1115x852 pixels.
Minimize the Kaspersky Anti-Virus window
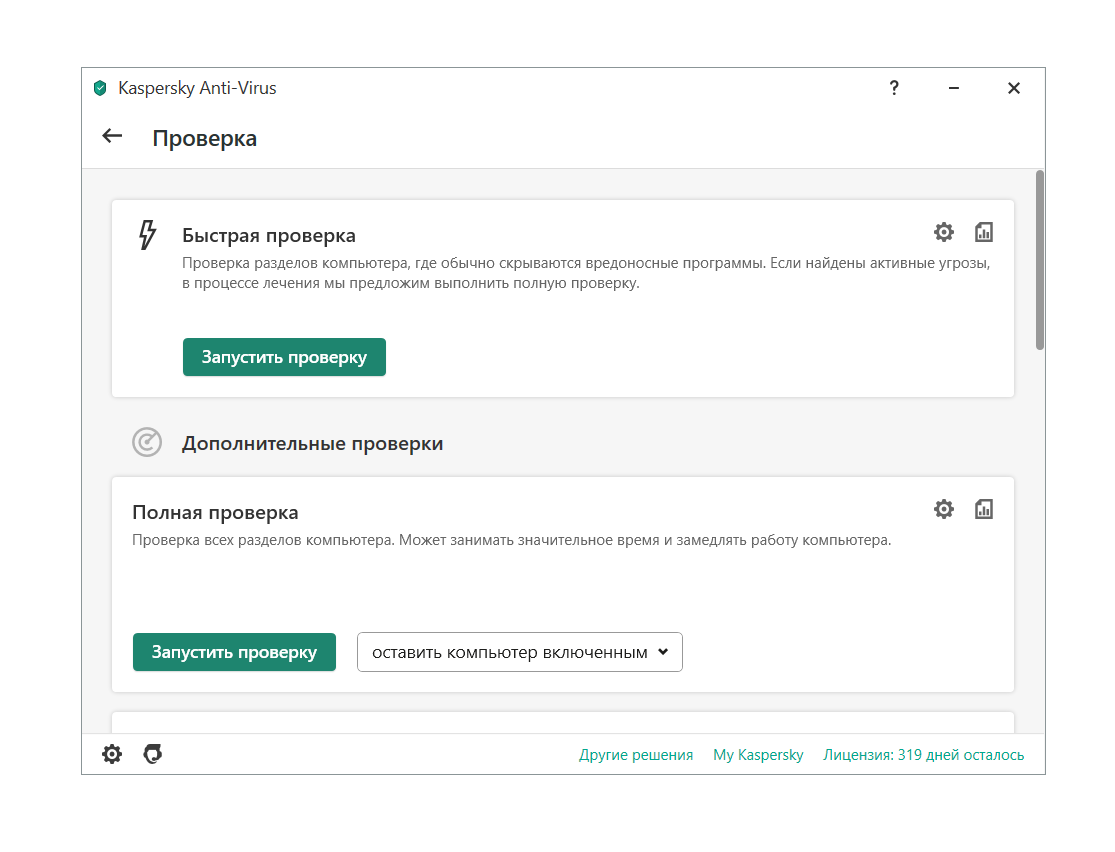point(954,87)
